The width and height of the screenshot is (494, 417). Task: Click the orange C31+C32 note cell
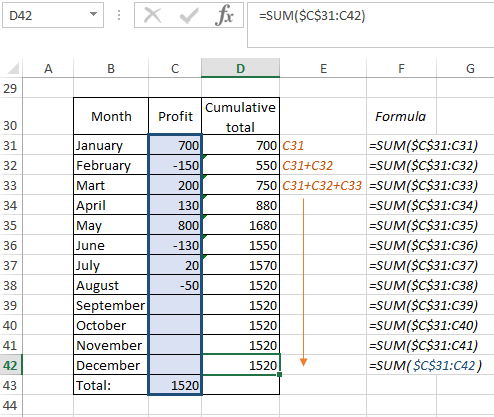323,165
